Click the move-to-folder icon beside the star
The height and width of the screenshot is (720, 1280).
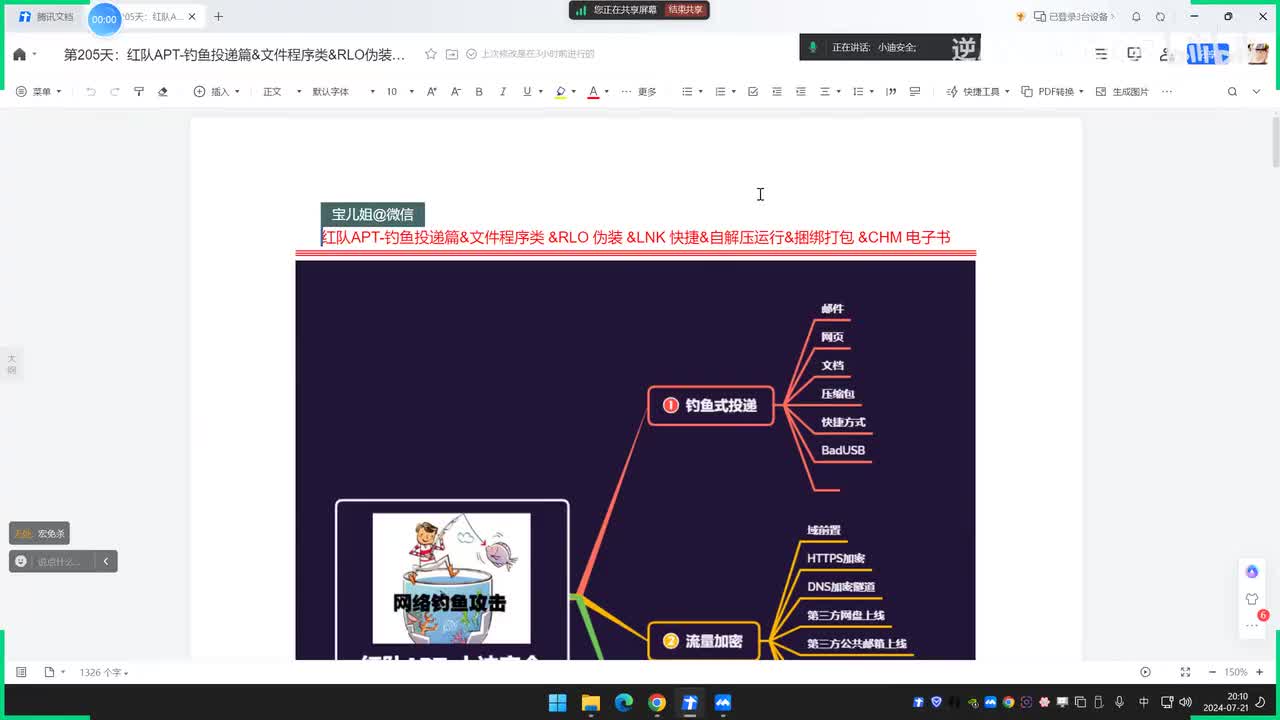452,54
